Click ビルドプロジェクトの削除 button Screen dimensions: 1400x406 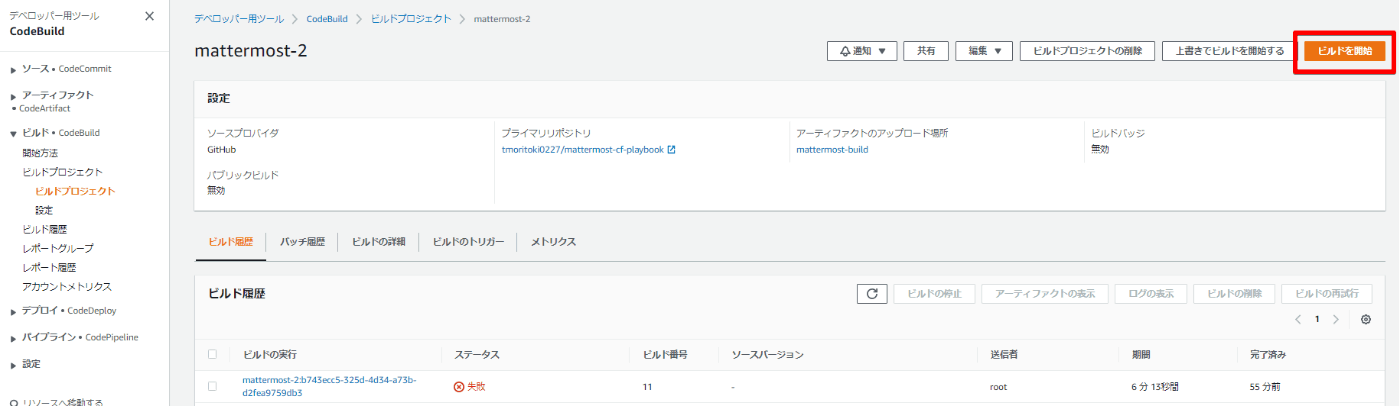tap(1087, 51)
